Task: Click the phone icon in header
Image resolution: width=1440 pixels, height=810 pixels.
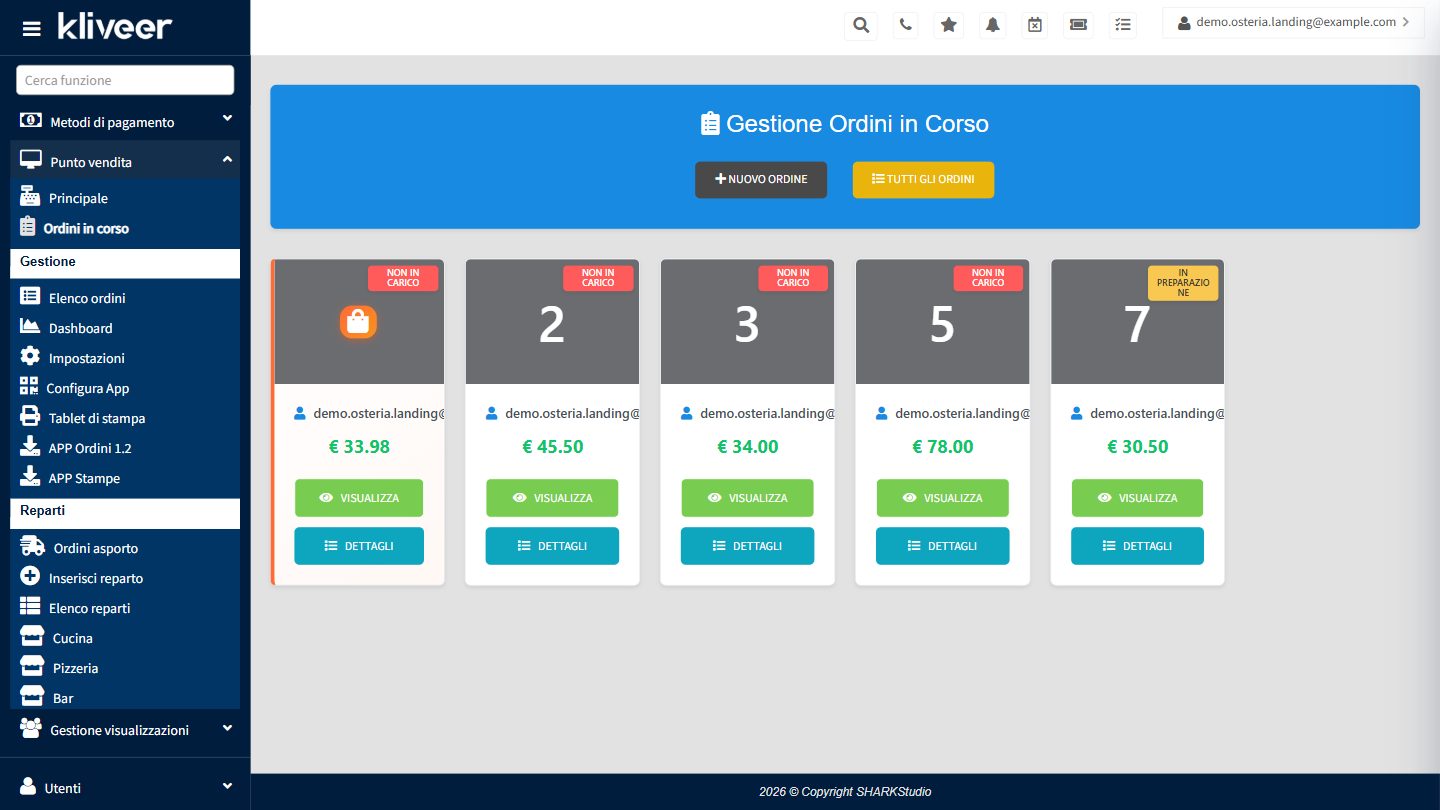Action: pos(905,25)
